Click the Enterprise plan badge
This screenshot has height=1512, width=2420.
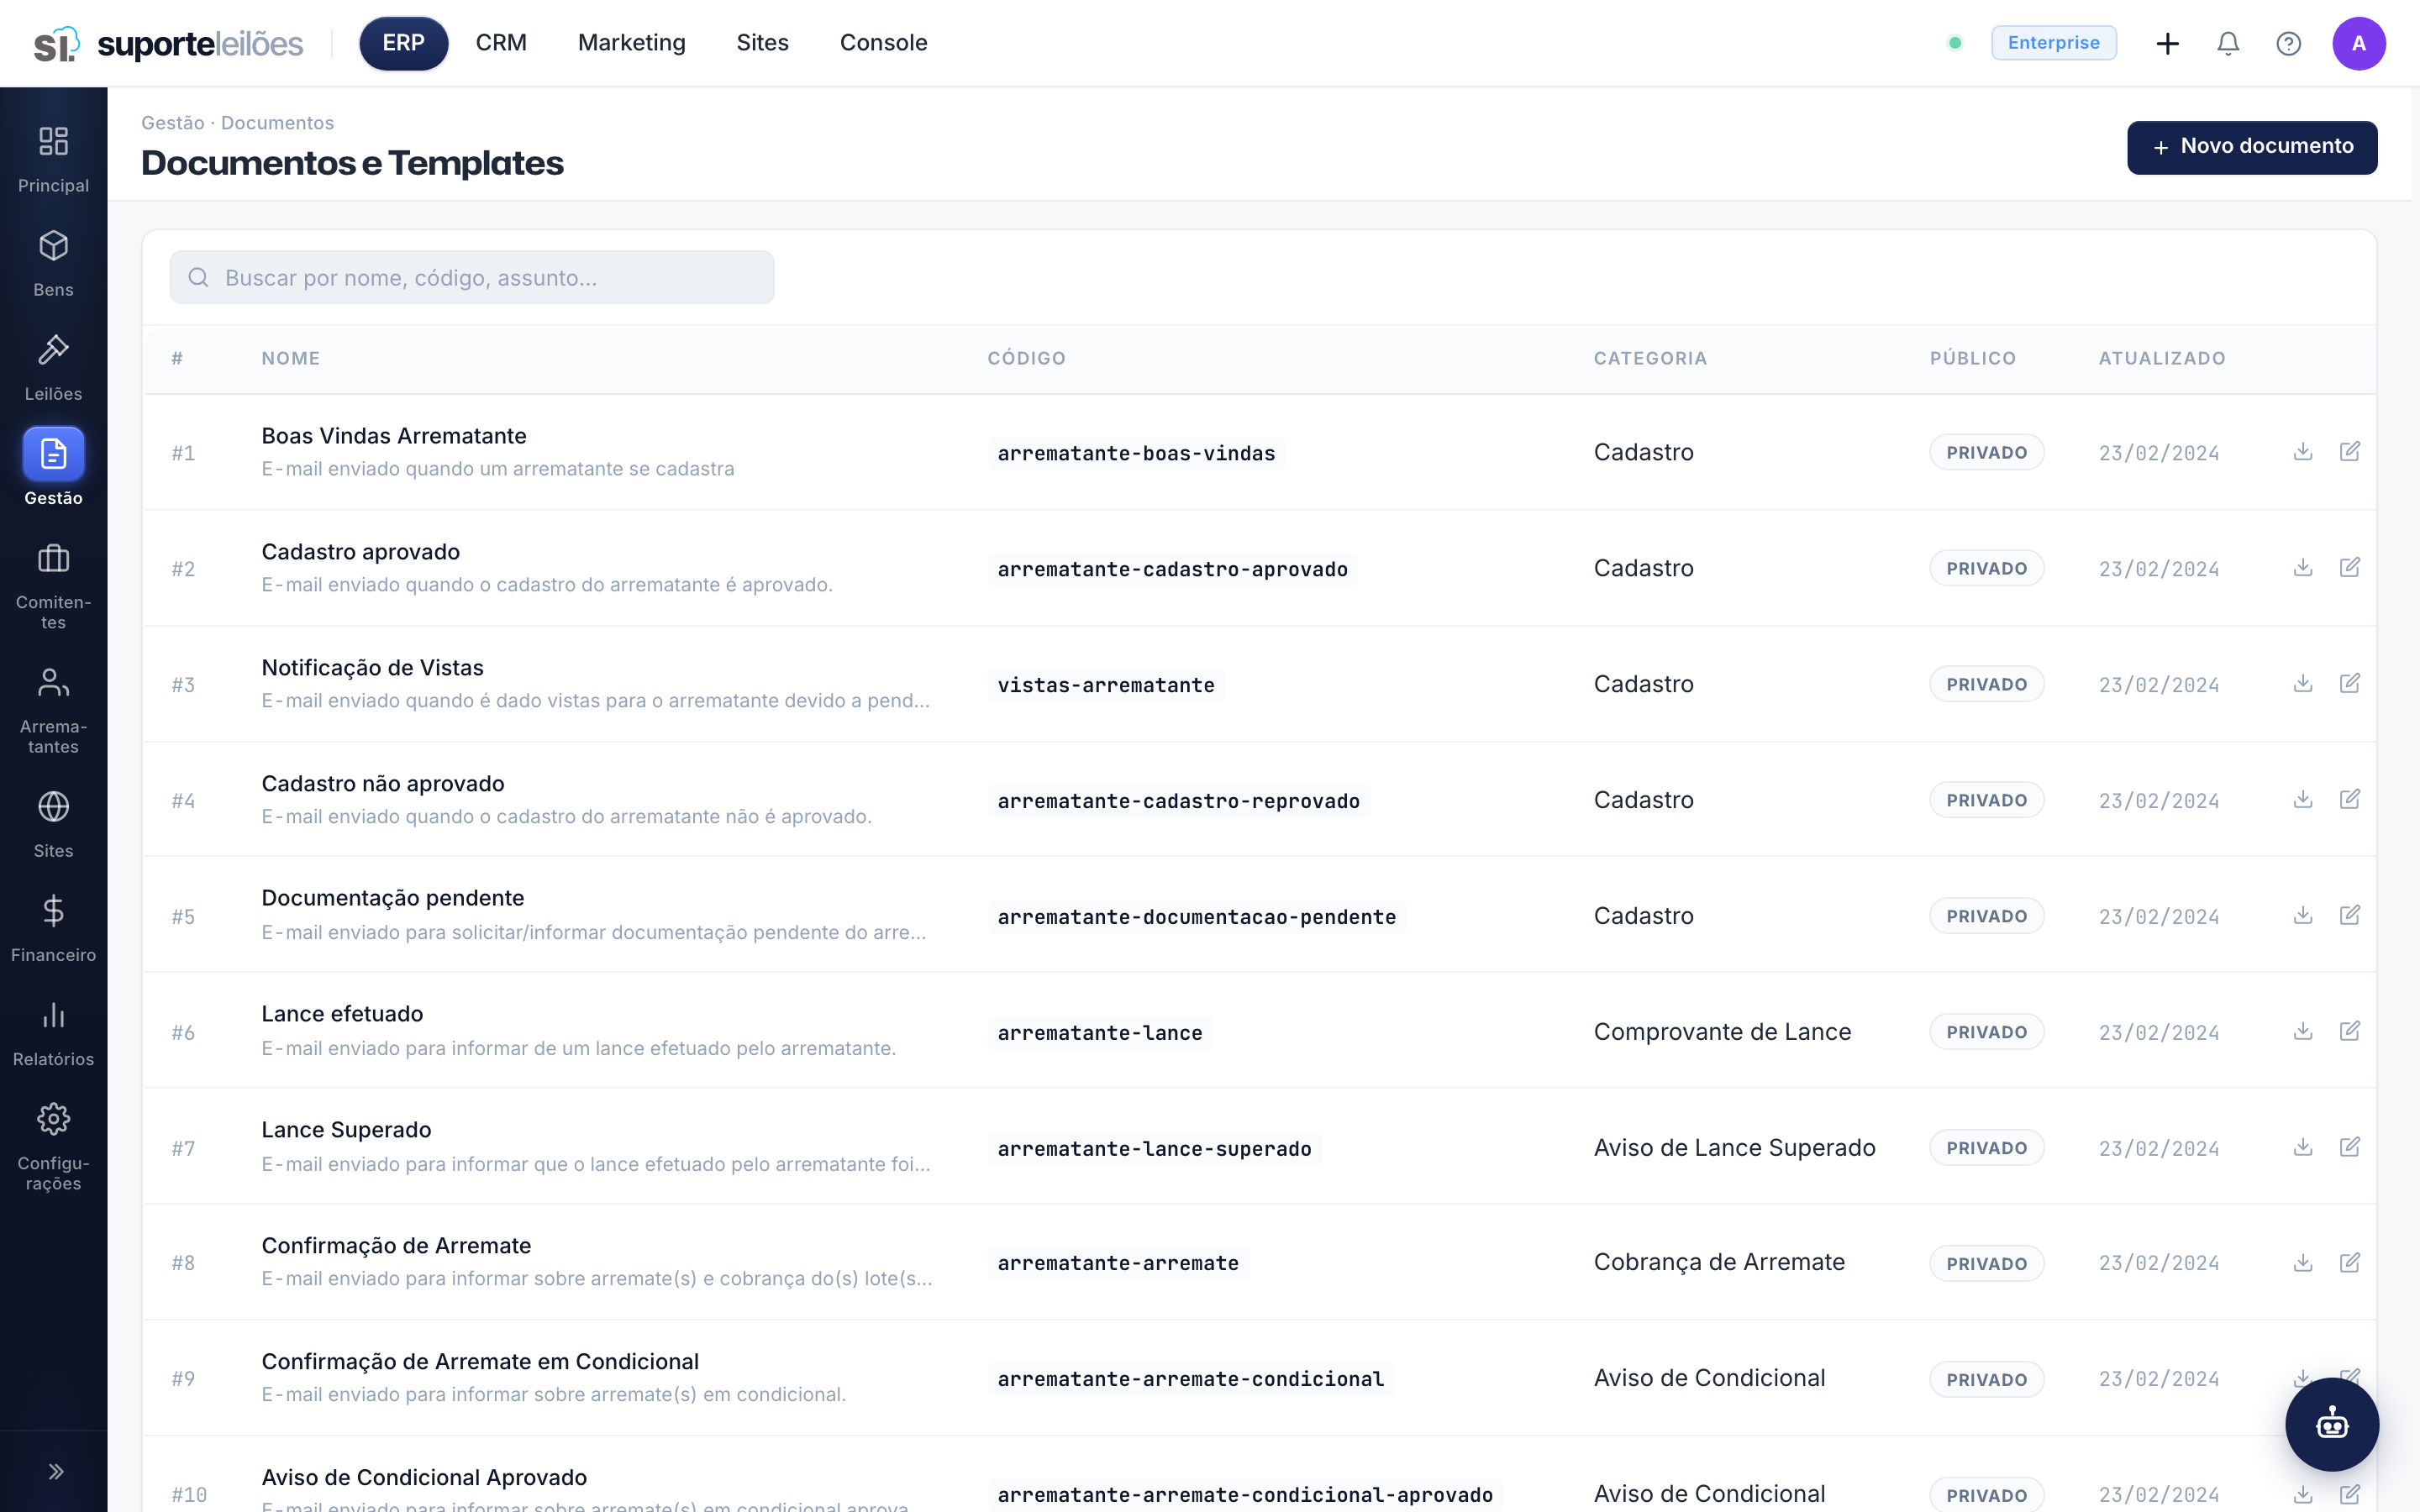(x=2053, y=43)
